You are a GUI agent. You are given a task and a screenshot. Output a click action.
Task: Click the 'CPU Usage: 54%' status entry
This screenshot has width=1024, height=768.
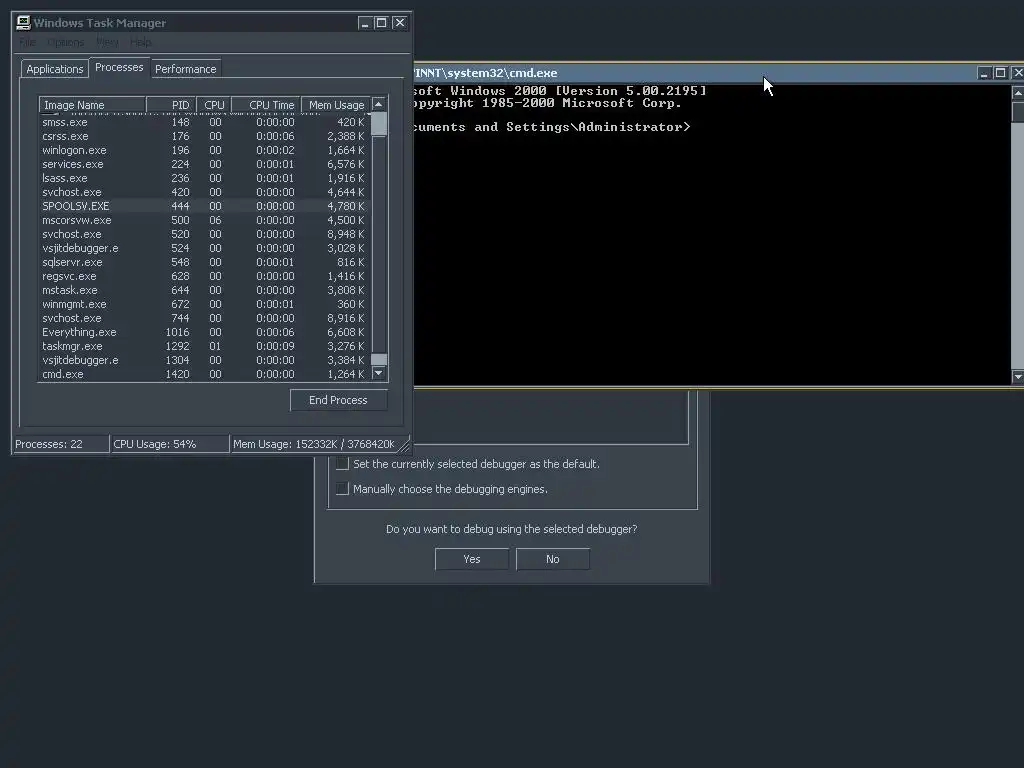170,444
